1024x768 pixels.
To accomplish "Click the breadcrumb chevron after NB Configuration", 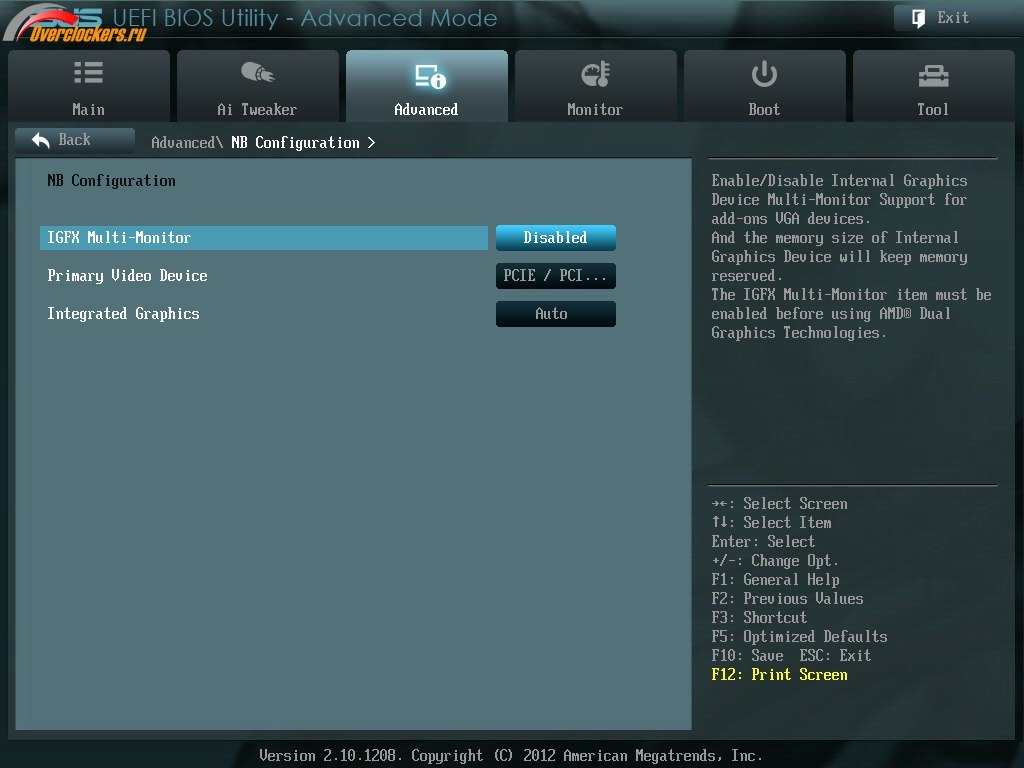I will tap(371, 142).
